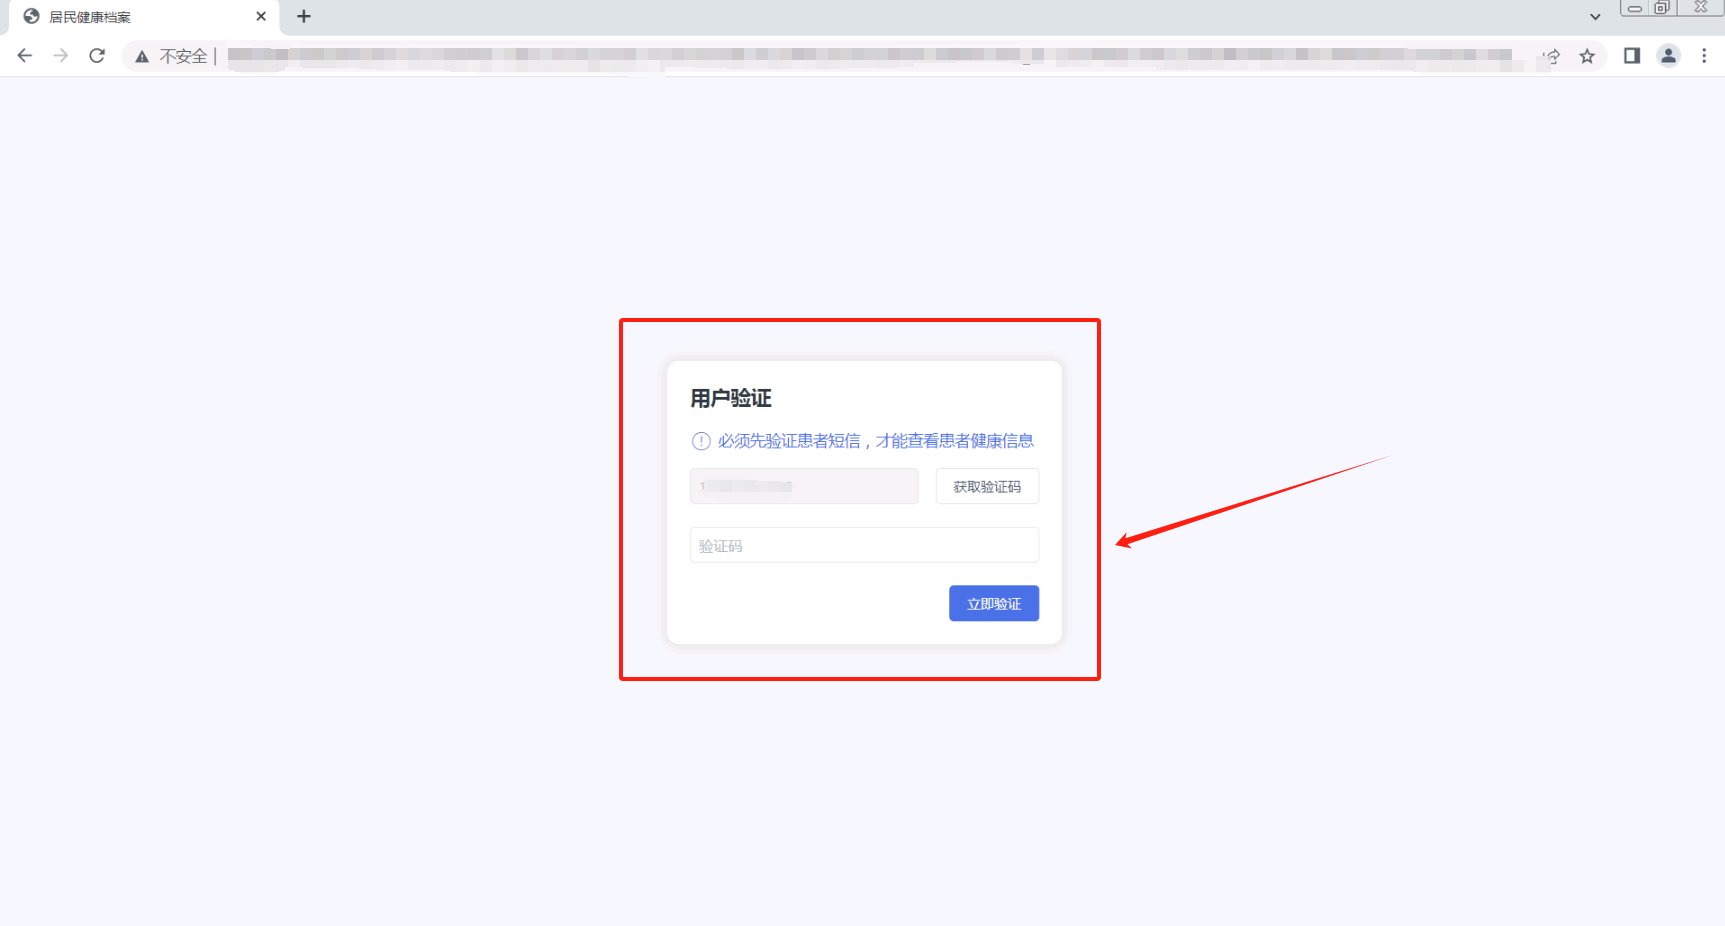Click into the 验证码 input field

point(864,546)
